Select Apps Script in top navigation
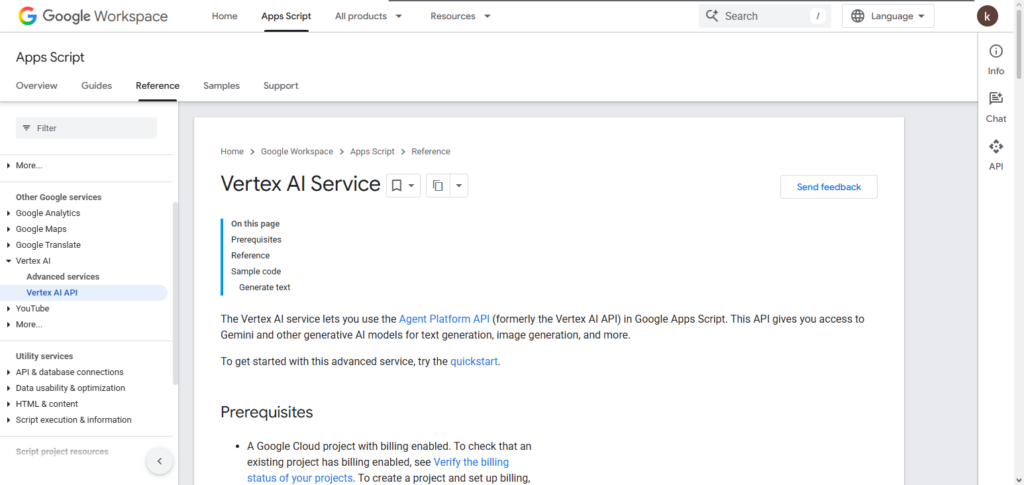This screenshot has height=485, width=1024. click(286, 16)
